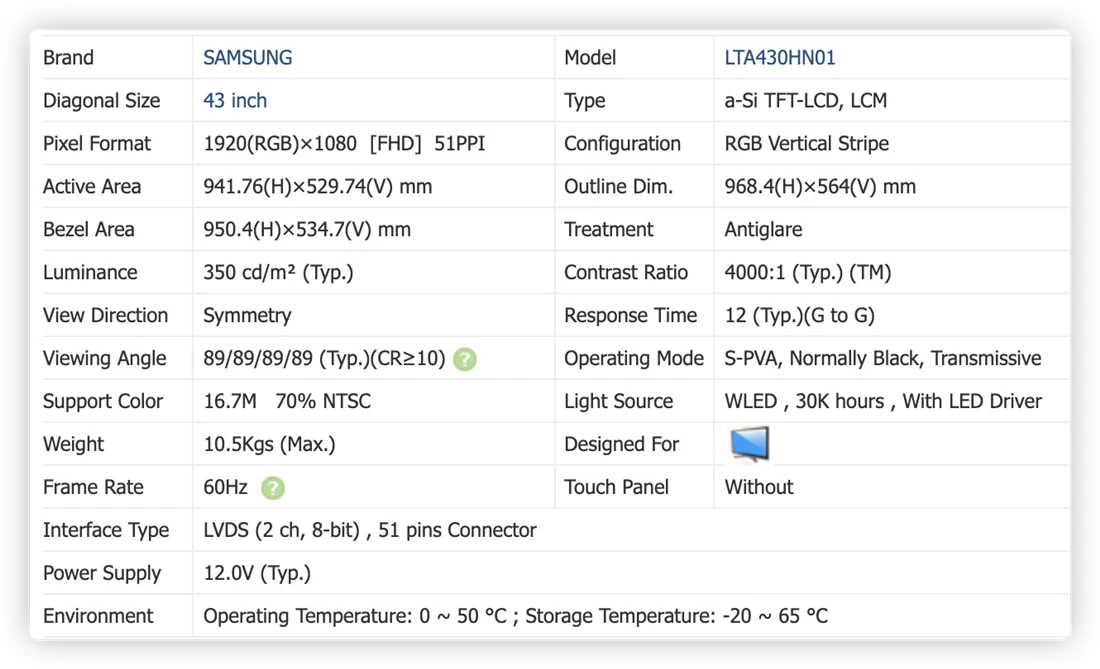Click the a-Si TFT-LCD, LCM value
Image resolution: width=1100 pixels, height=669 pixels.
pos(806,100)
